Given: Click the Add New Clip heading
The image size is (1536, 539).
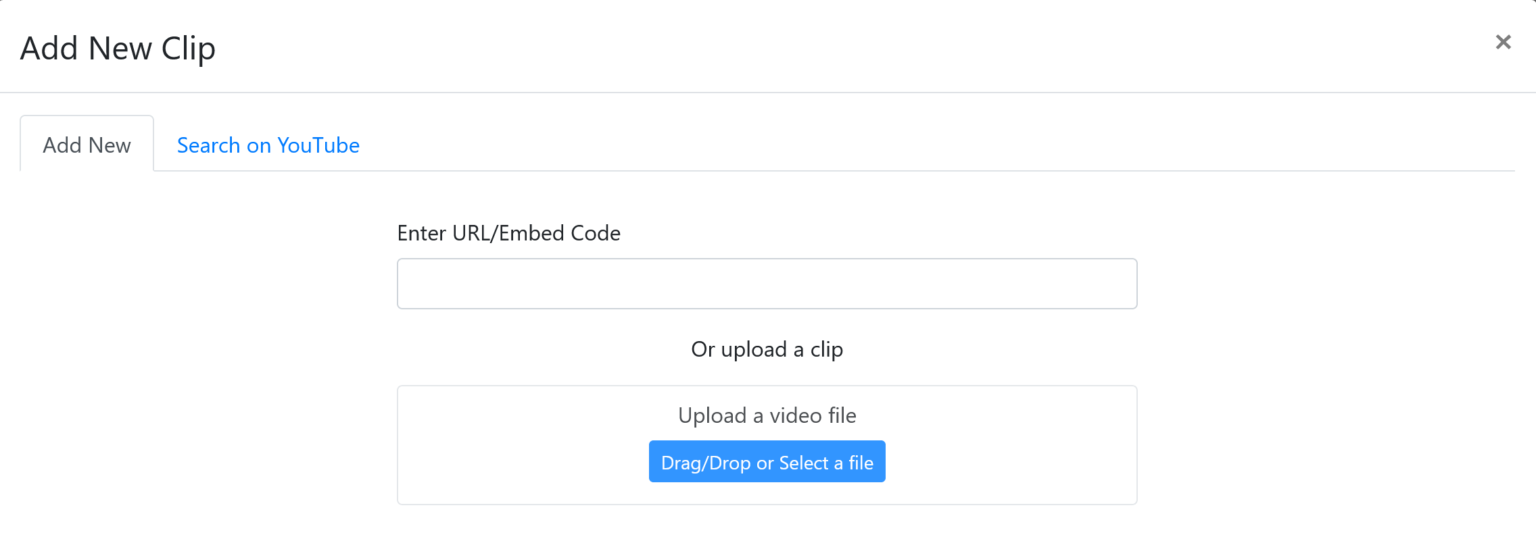Looking at the screenshot, I should pos(118,48).
